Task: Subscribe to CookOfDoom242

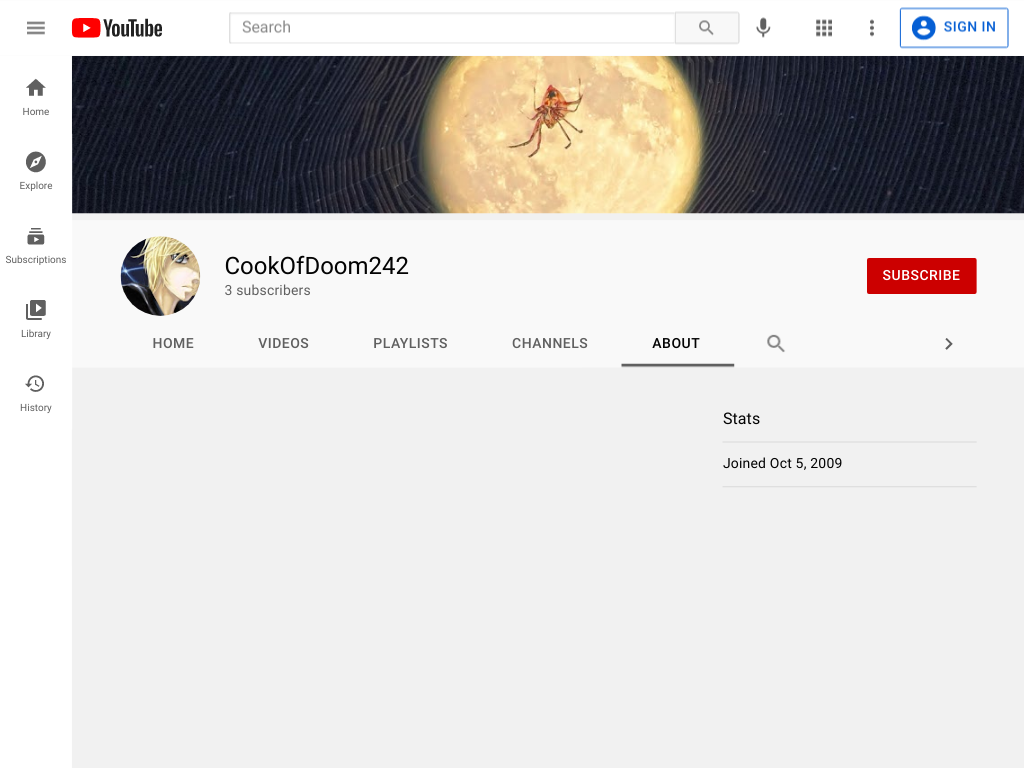Action: point(921,276)
